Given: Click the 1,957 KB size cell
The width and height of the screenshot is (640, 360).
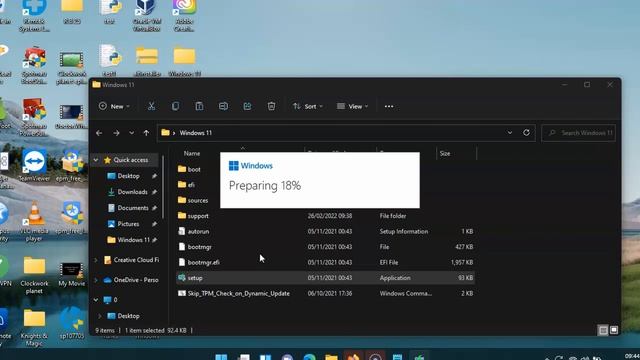Looking at the screenshot, I should click(462, 262).
